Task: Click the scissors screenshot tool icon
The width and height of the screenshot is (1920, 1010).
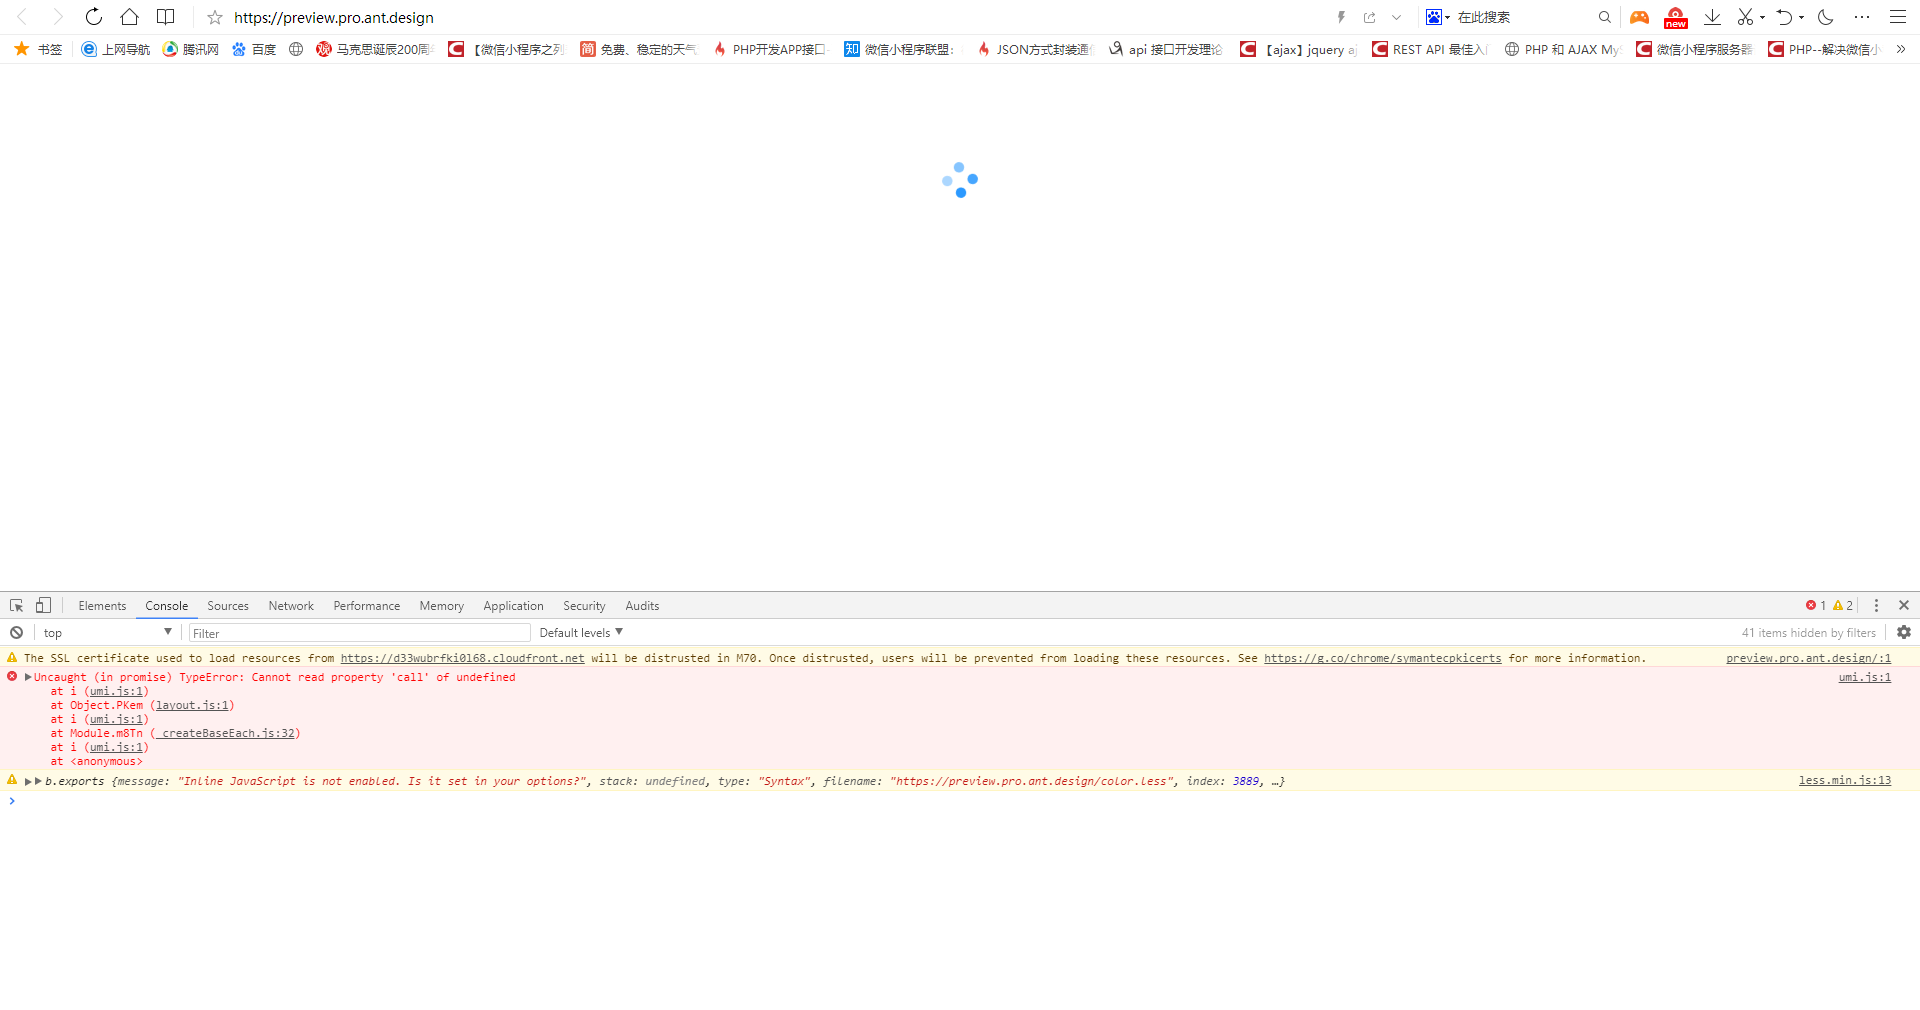Action: pos(1745,17)
